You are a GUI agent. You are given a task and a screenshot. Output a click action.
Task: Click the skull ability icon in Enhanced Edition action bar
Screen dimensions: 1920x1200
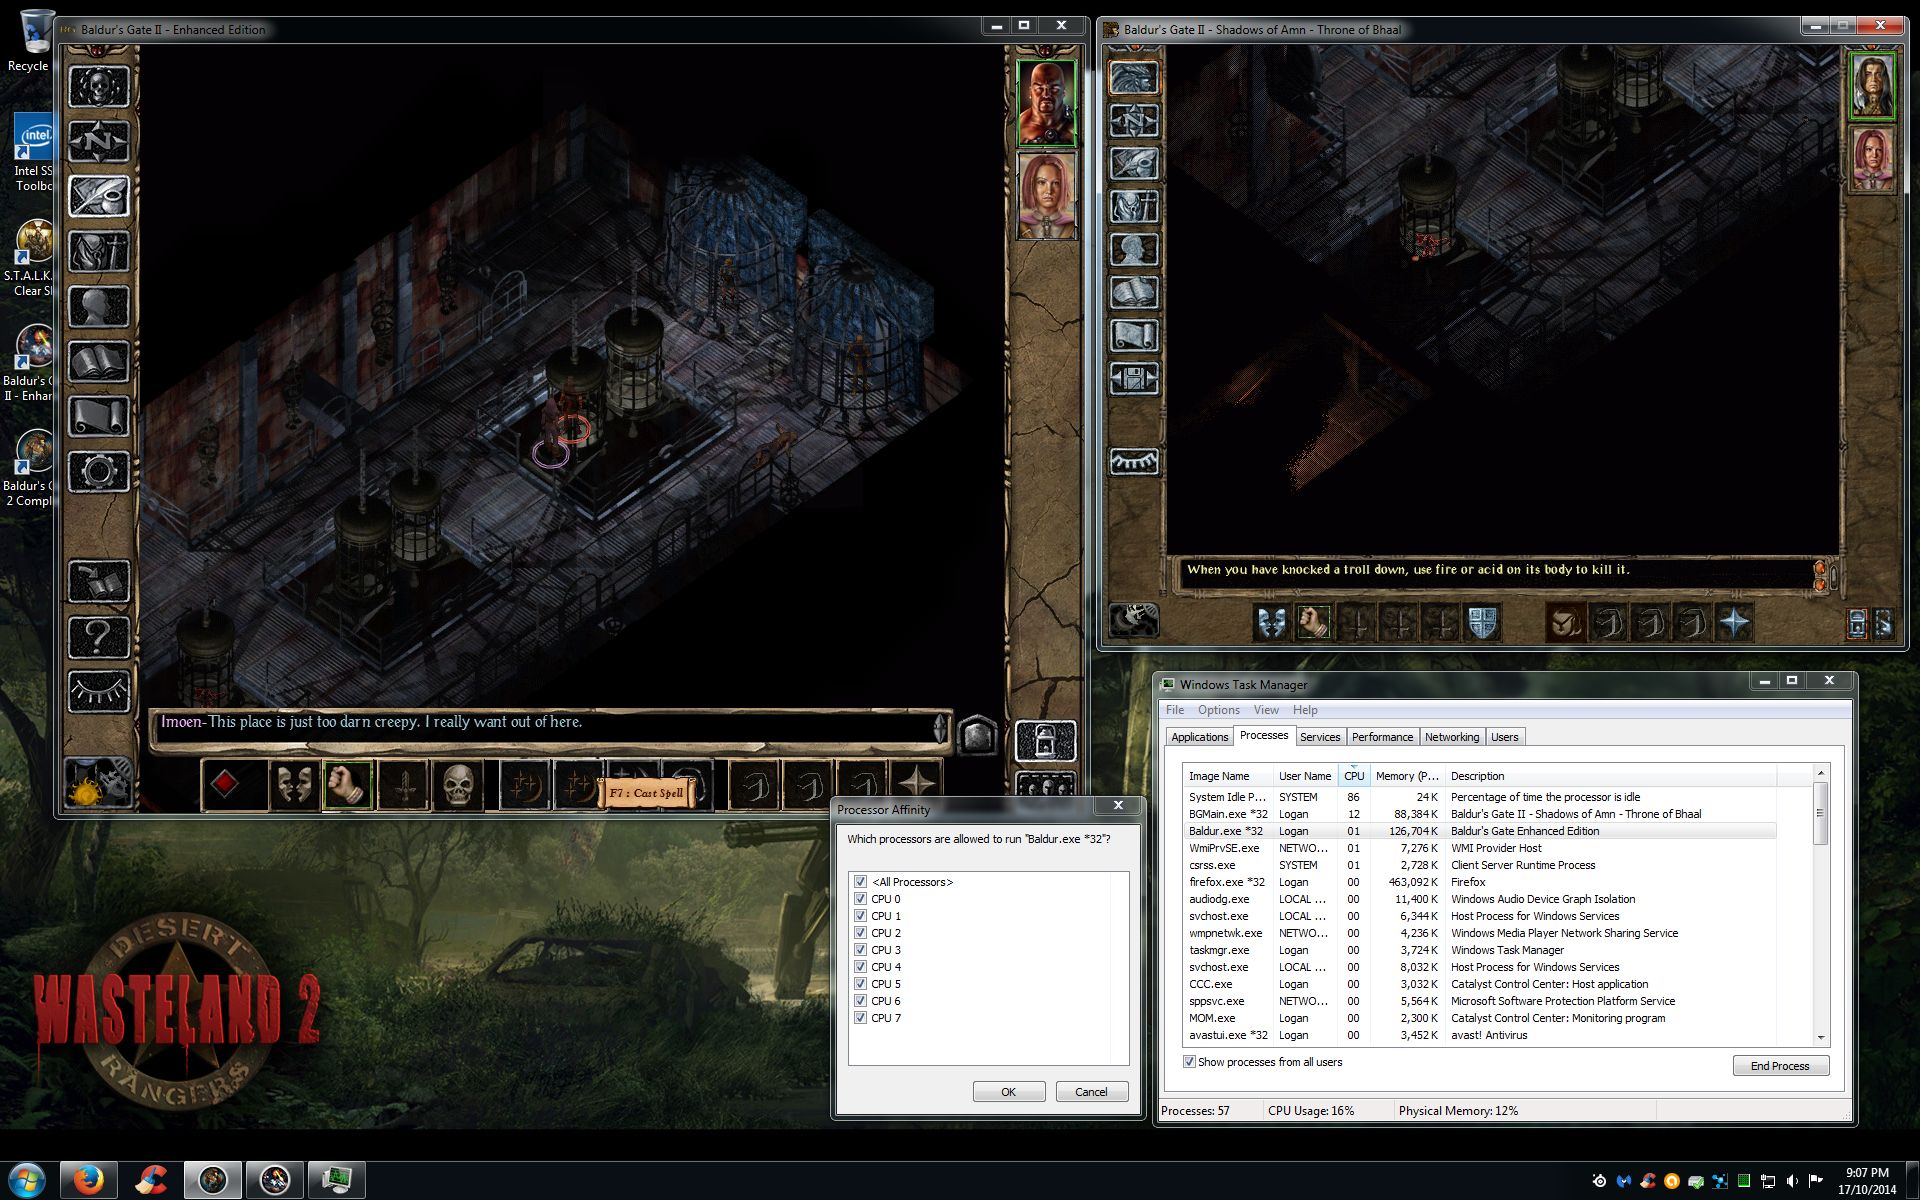pyautogui.click(x=457, y=785)
